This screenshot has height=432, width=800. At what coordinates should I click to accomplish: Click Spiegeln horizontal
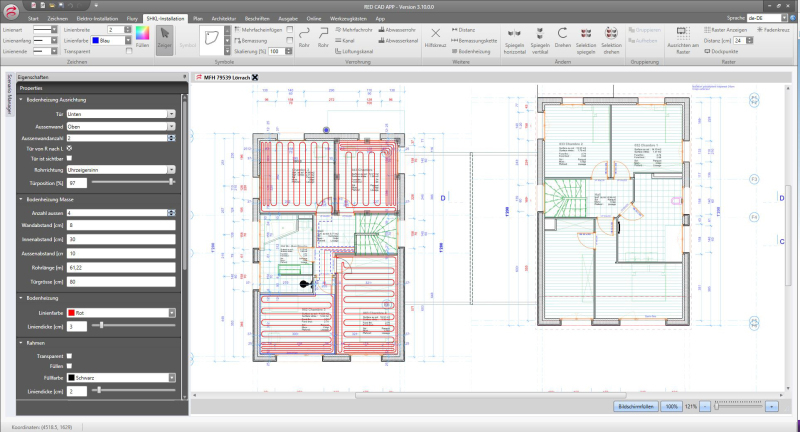pos(514,41)
